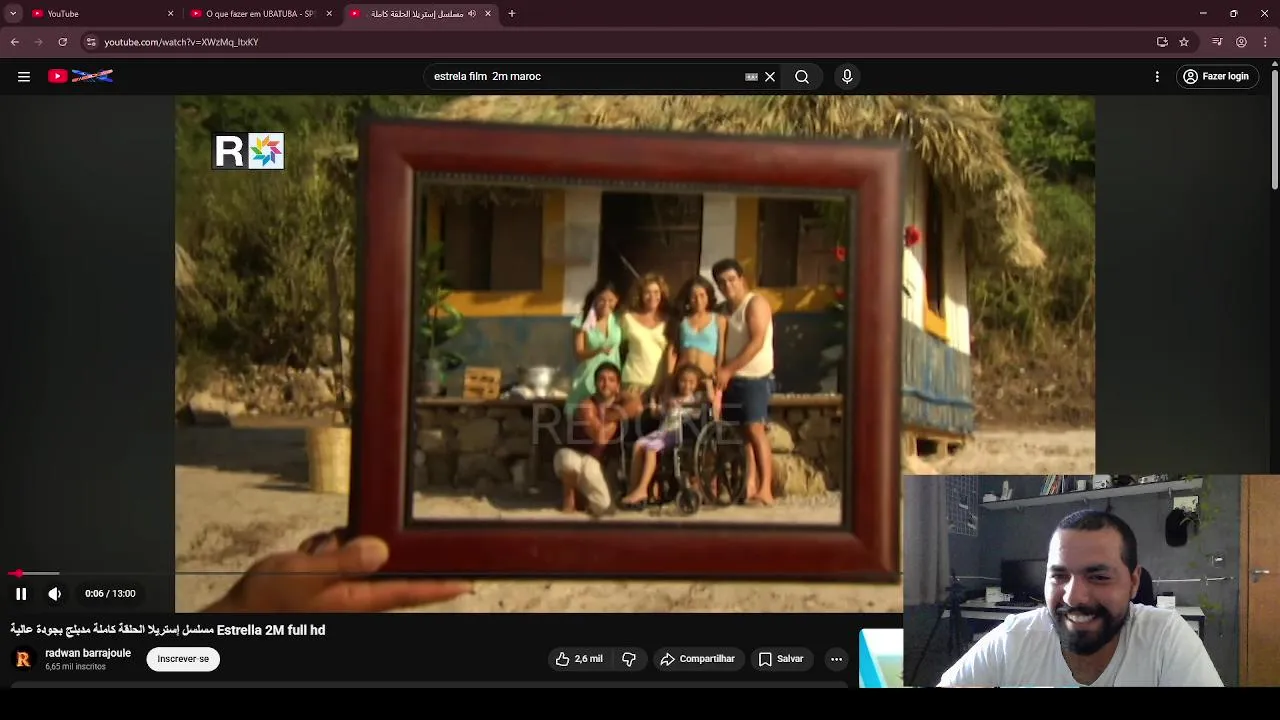Open the Chrome three-dot menu
Viewport: 1280px width, 720px height.
pyautogui.click(x=1265, y=42)
